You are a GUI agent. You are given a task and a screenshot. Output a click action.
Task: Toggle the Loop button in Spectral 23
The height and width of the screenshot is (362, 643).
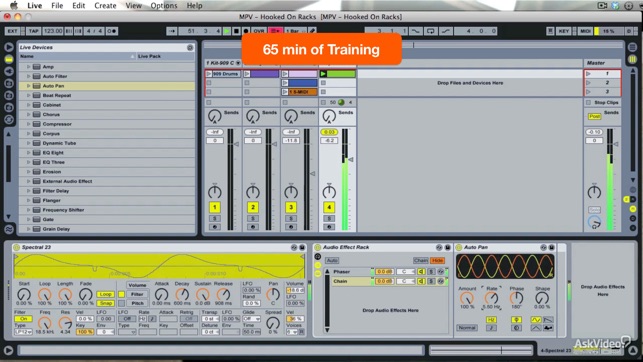pos(105,294)
